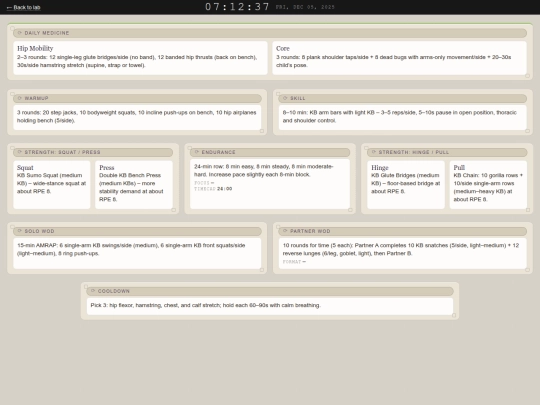The image size is (540, 405).
Task: Open the Hip Mobility card
Action: point(140,58)
